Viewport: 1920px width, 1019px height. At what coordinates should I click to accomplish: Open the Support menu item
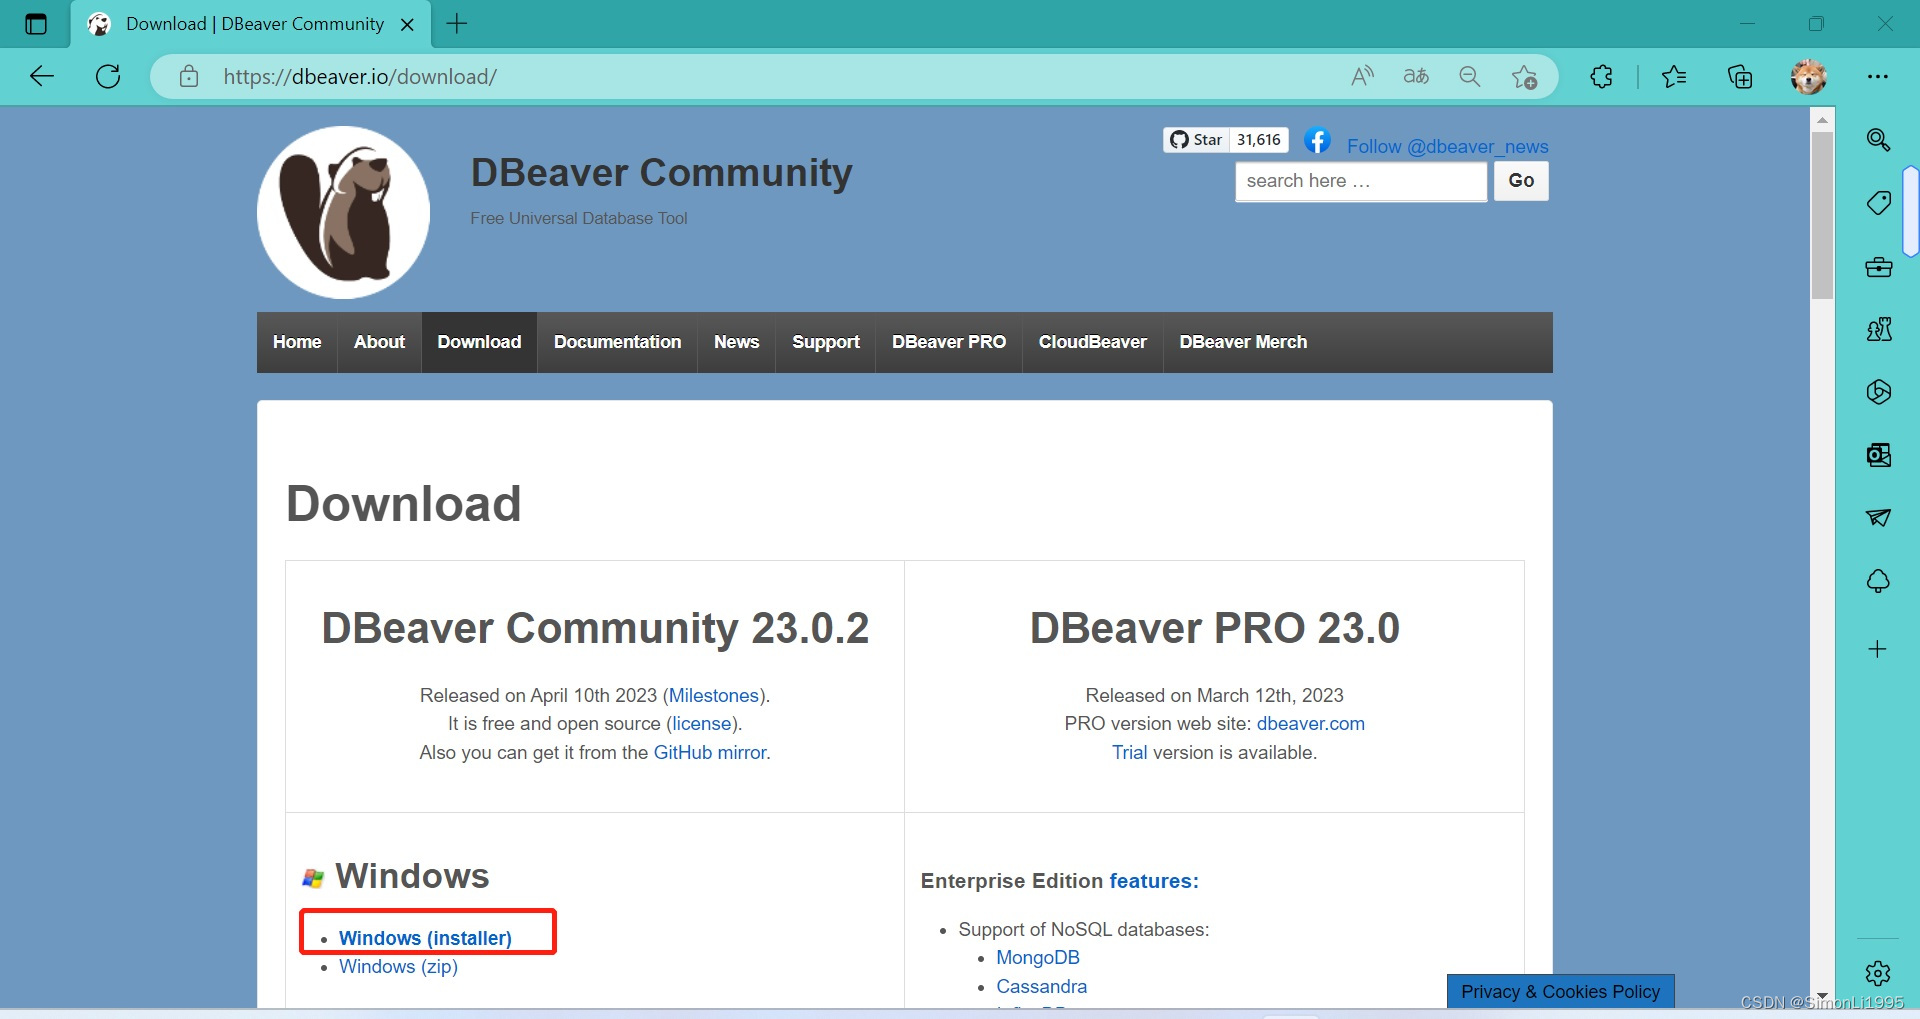tap(825, 342)
